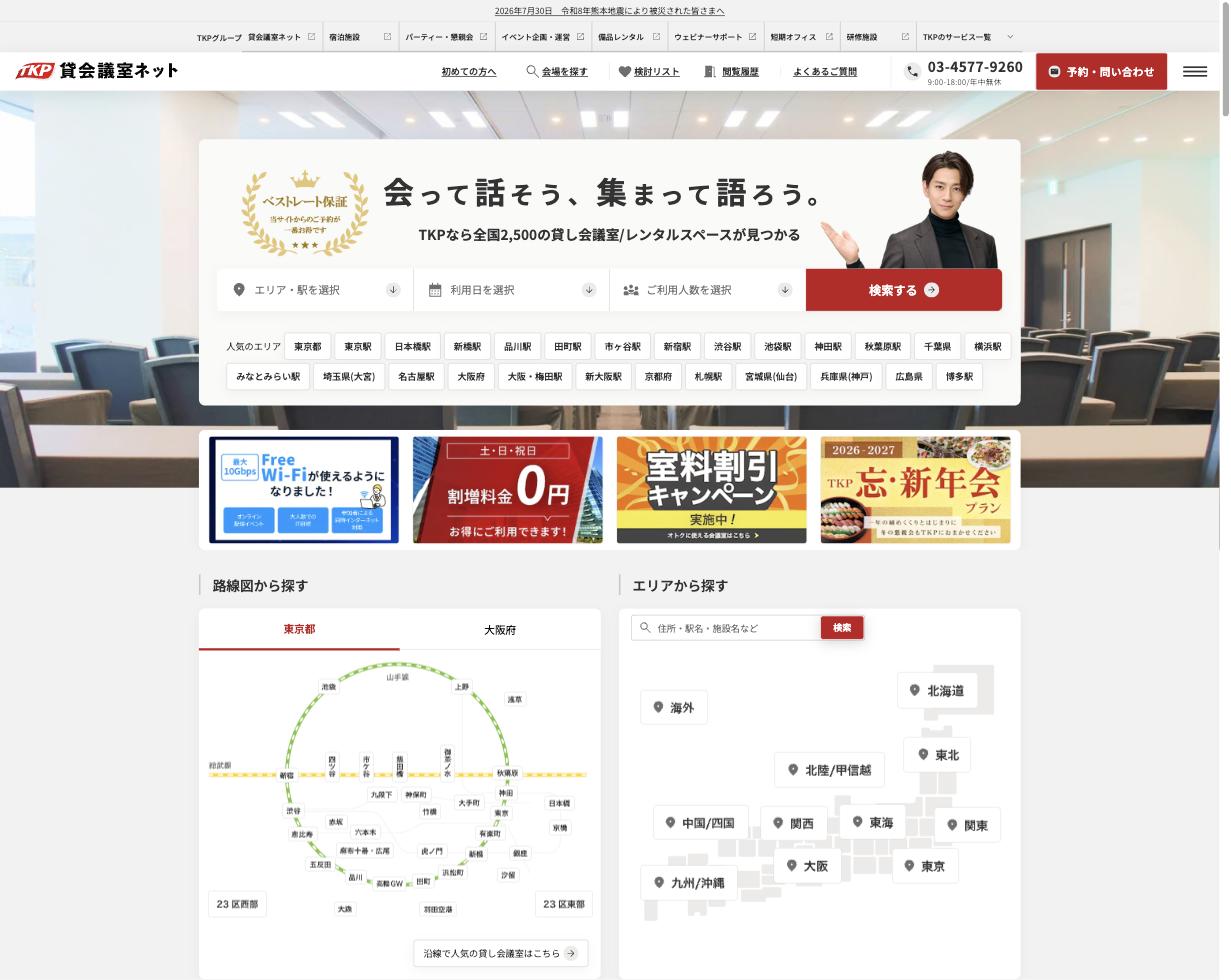Click the pin icon on 九州/沖縄 label
The height and width of the screenshot is (980, 1231).
(659, 883)
